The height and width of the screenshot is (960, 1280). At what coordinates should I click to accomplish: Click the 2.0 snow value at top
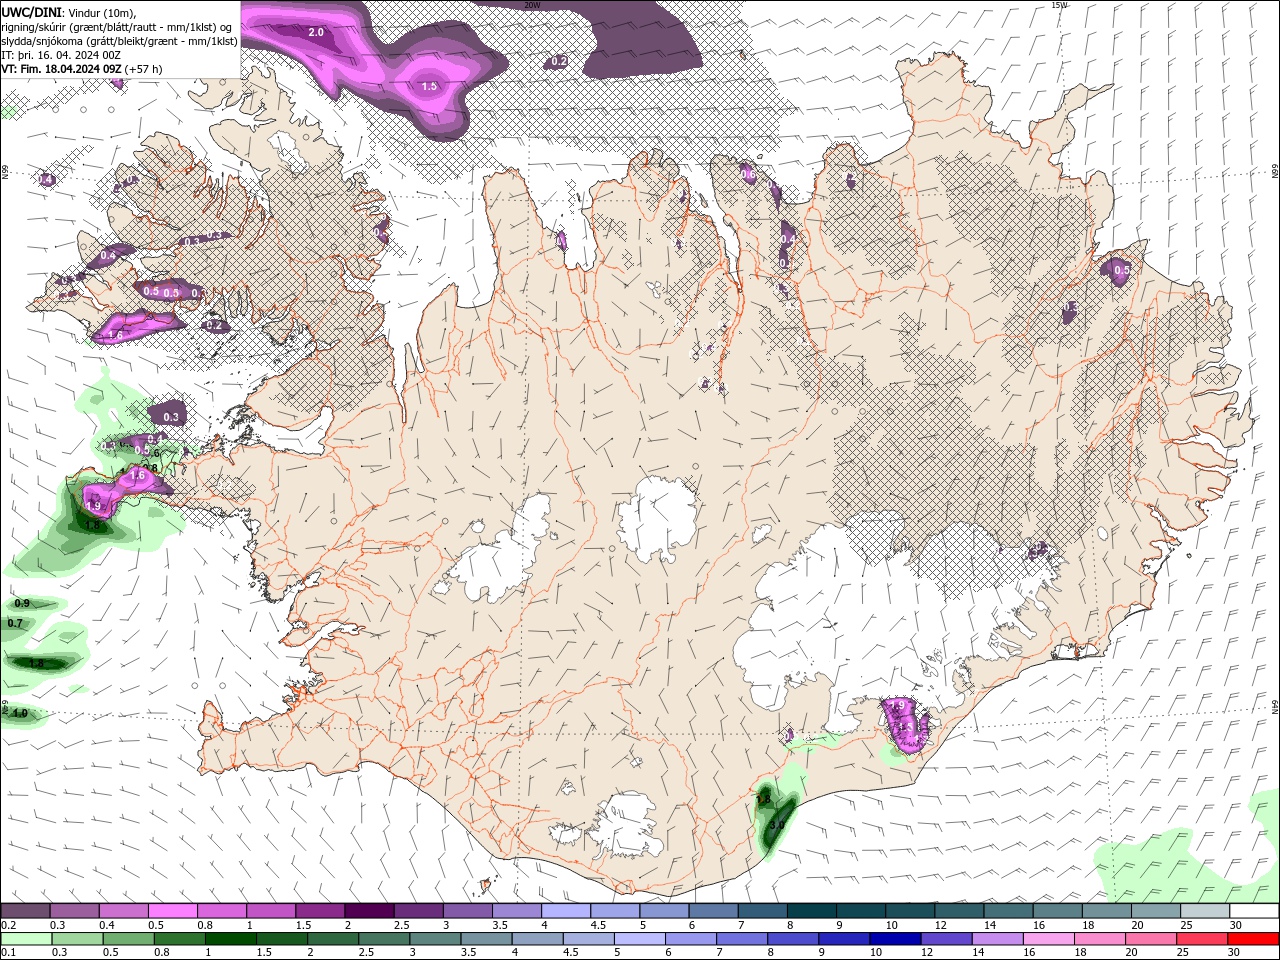pyautogui.click(x=316, y=32)
